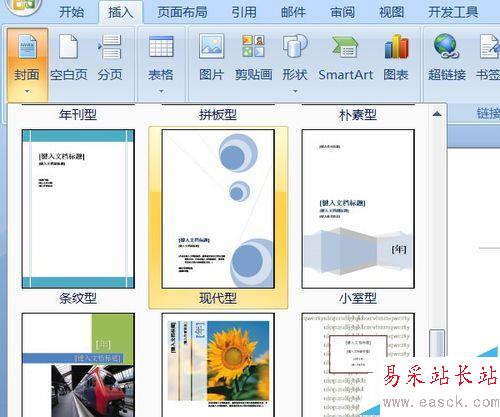Click the 年刊型 label text
The image size is (500, 417).
78,115
